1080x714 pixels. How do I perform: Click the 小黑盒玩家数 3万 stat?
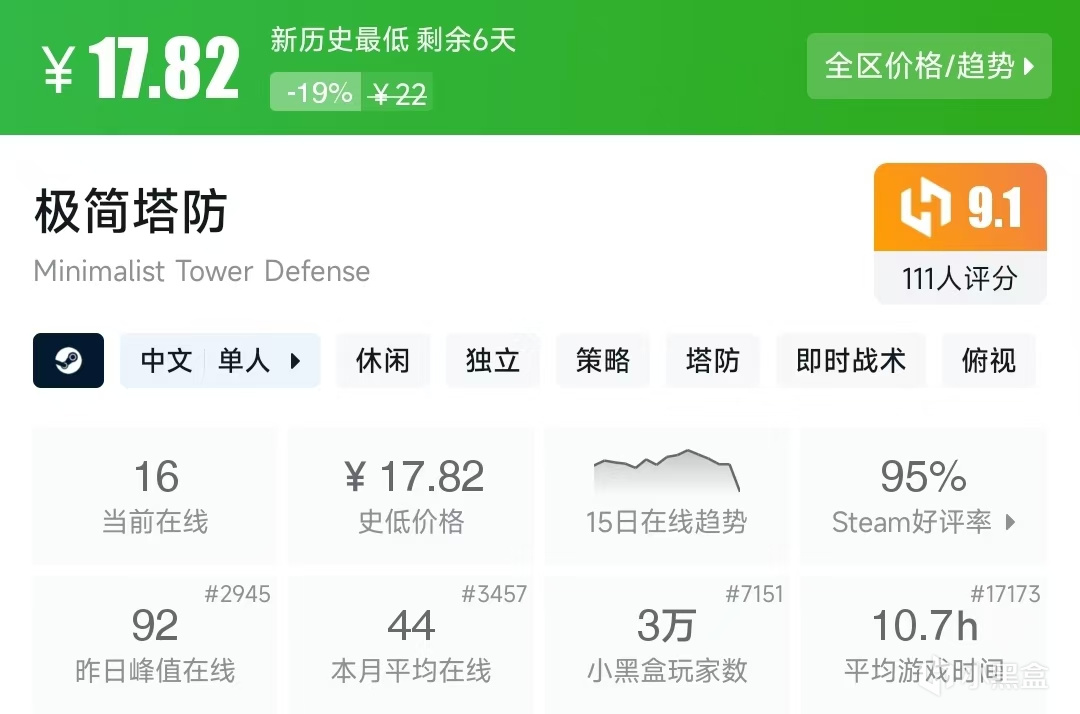[666, 640]
